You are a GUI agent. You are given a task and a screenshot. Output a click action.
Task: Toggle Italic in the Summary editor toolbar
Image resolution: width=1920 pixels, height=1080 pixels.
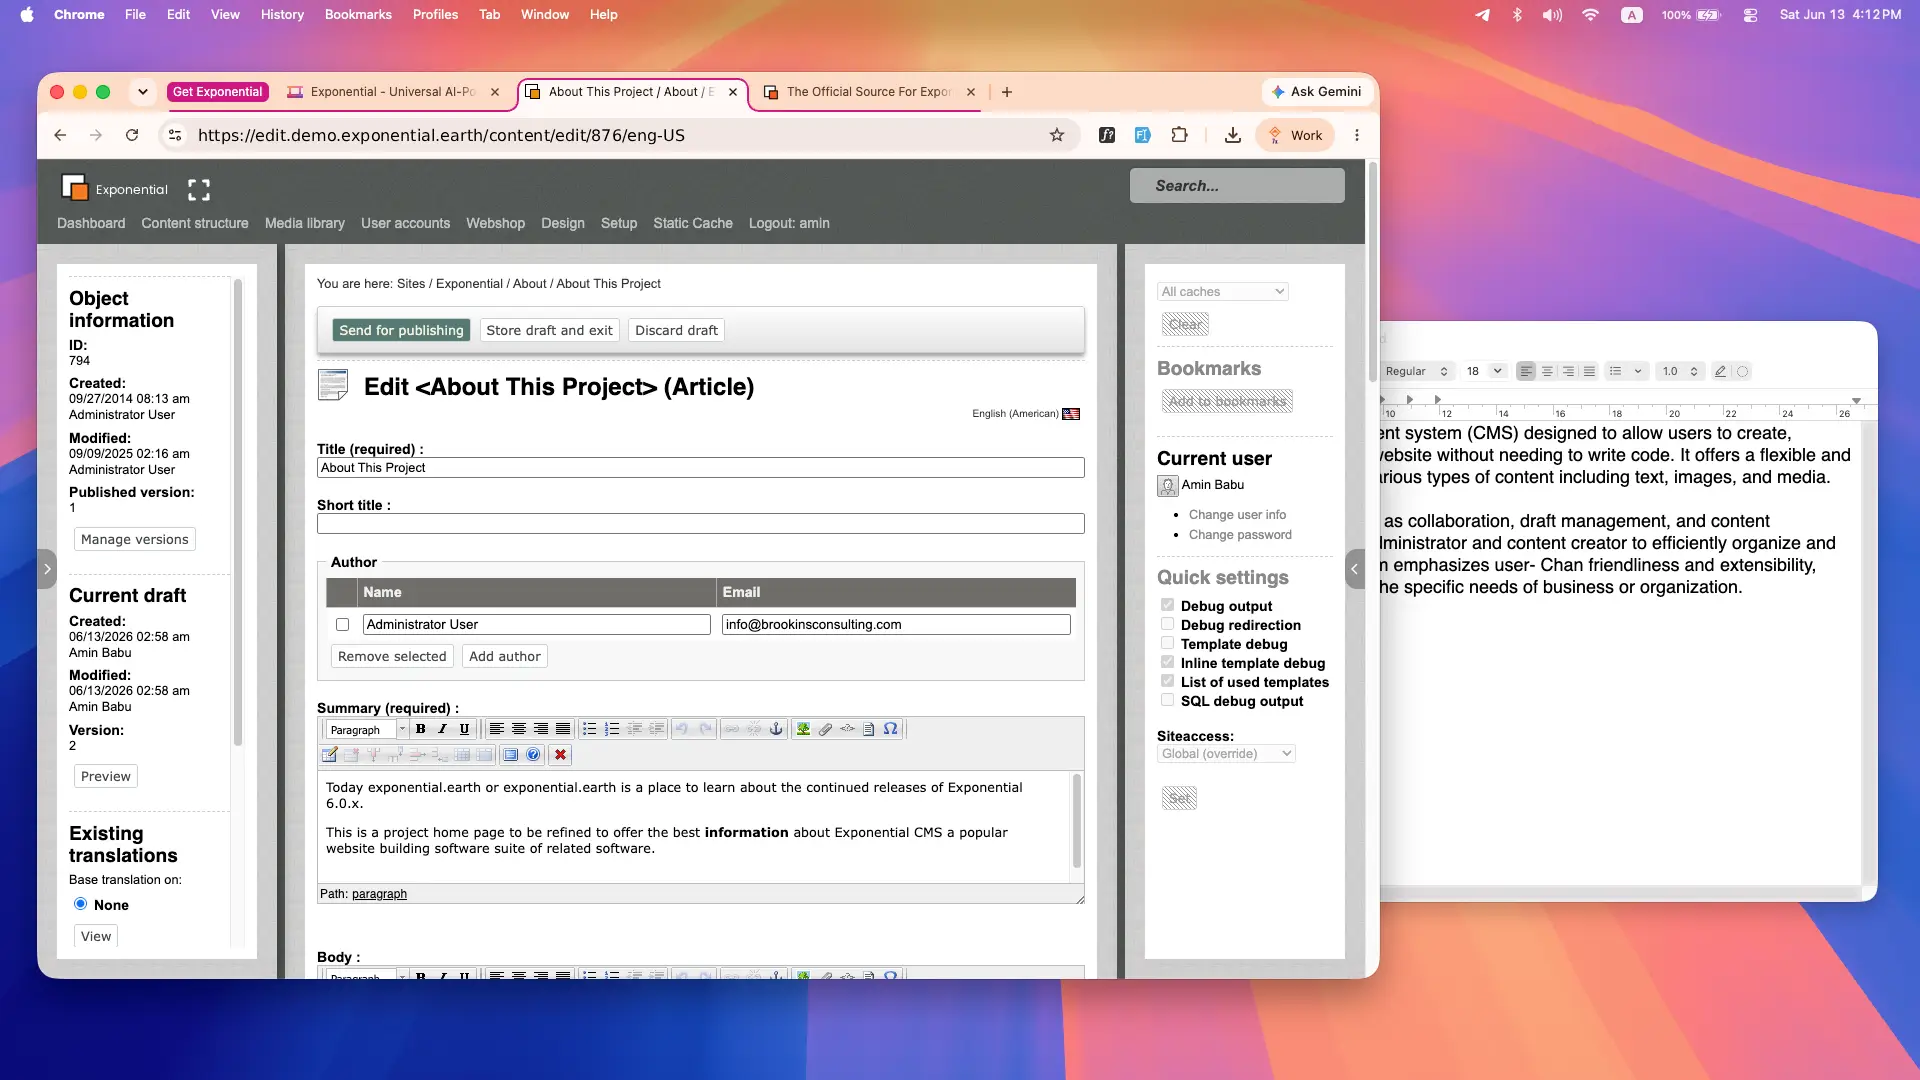(x=443, y=729)
